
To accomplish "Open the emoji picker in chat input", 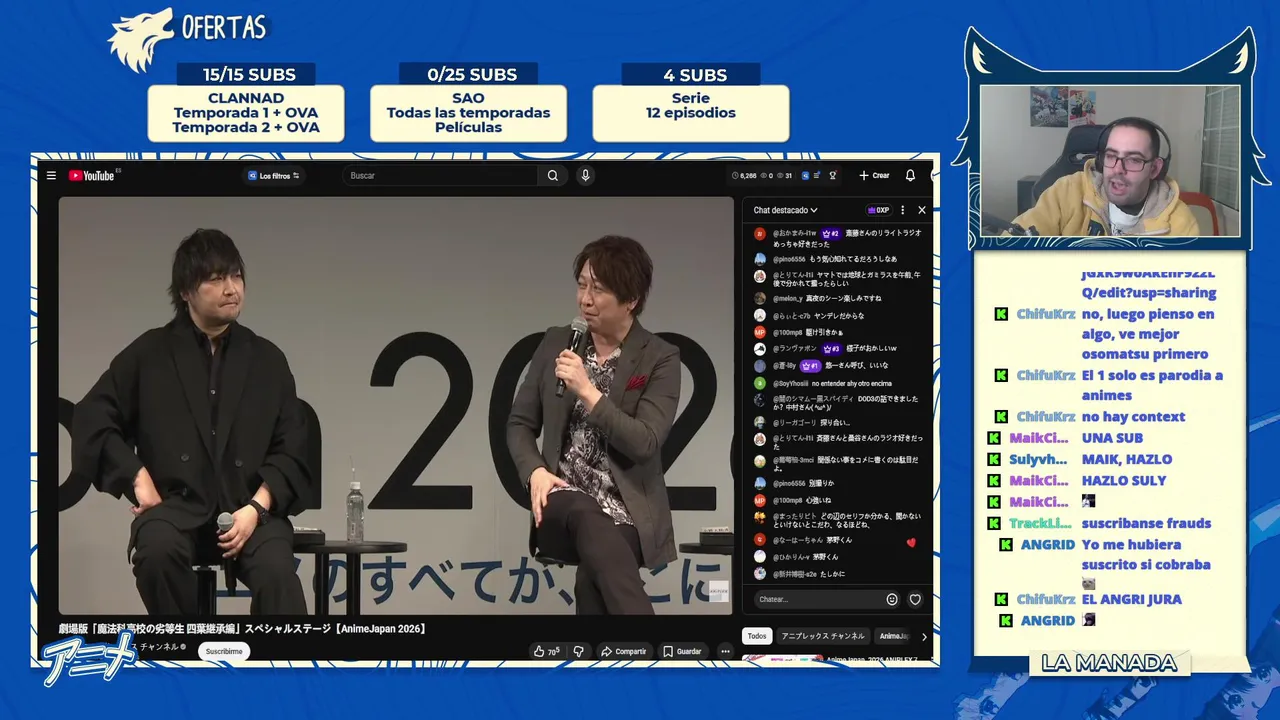I will [x=892, y=599].
